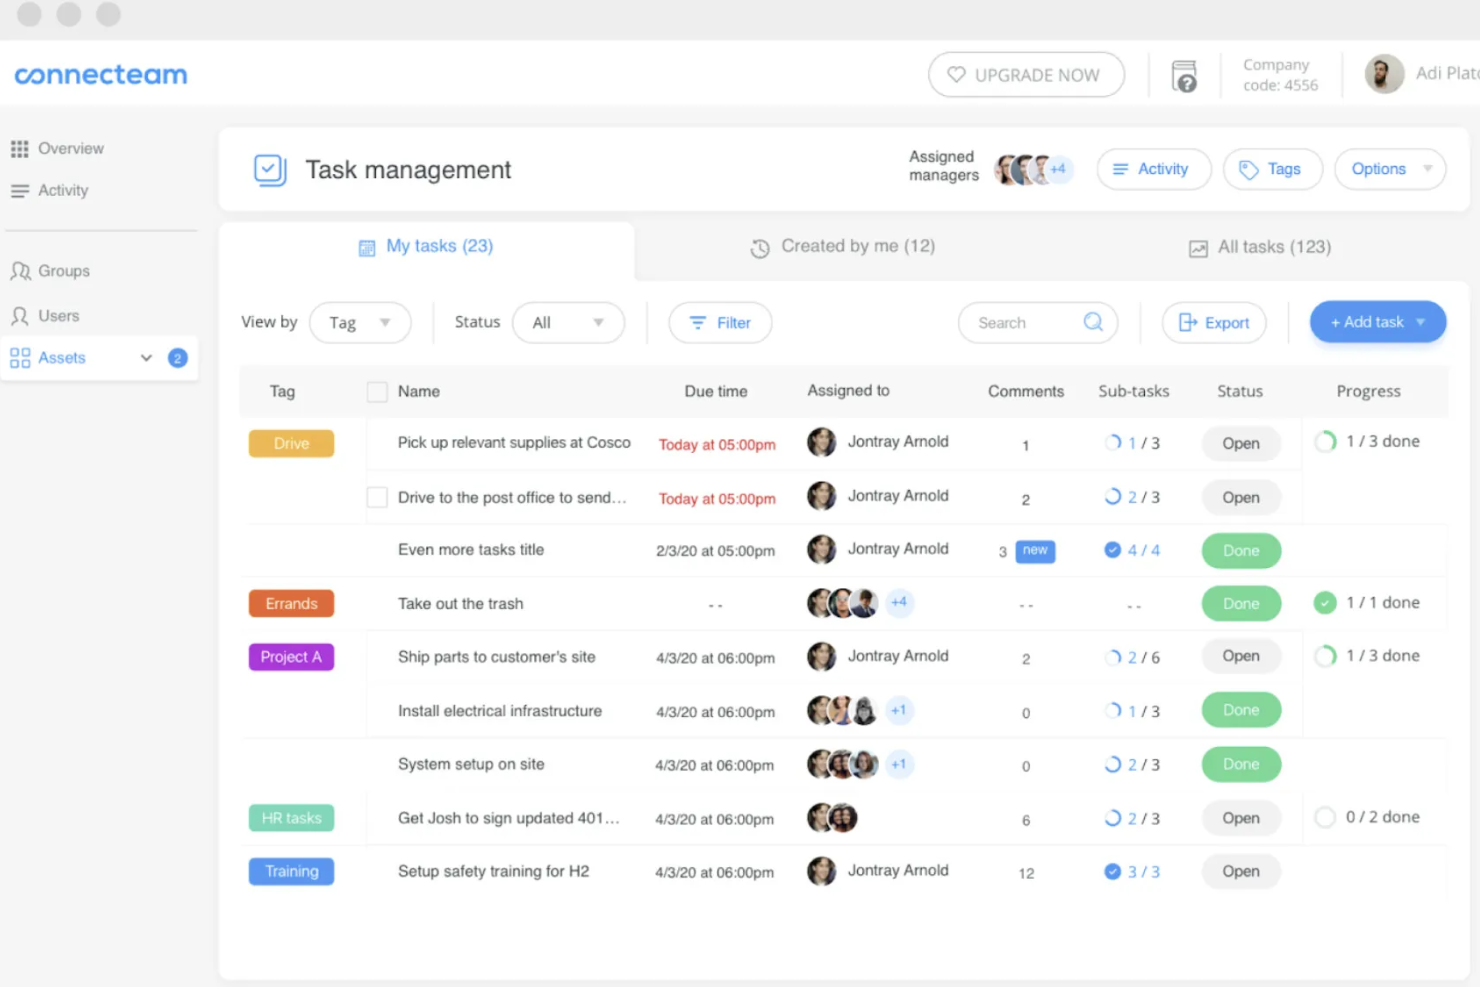Click the red Errands tag

[291, 604]
